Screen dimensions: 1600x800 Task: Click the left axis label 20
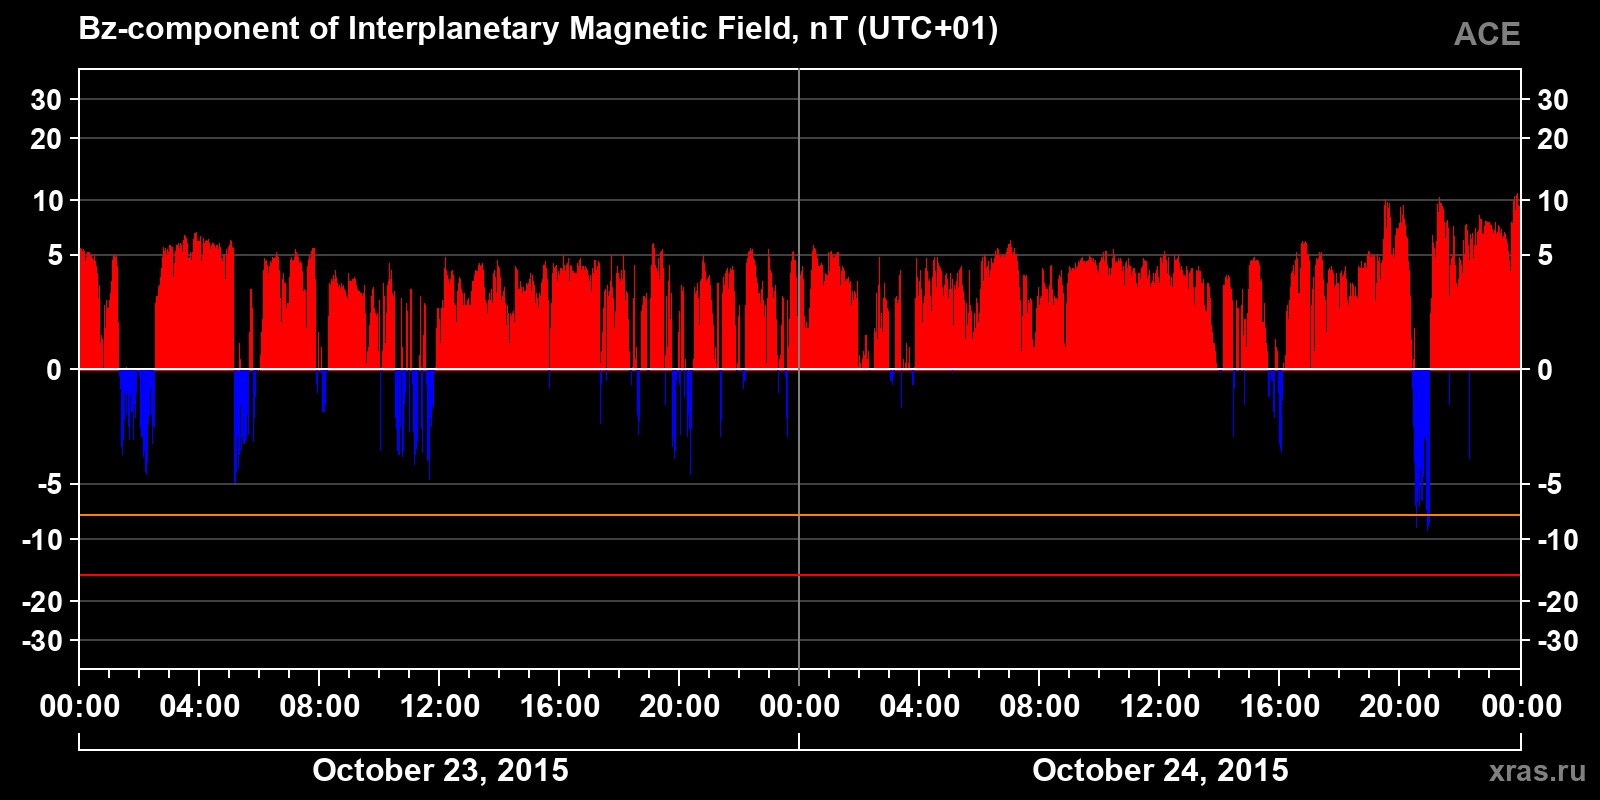pyautogui.click(x=46, y=139)
